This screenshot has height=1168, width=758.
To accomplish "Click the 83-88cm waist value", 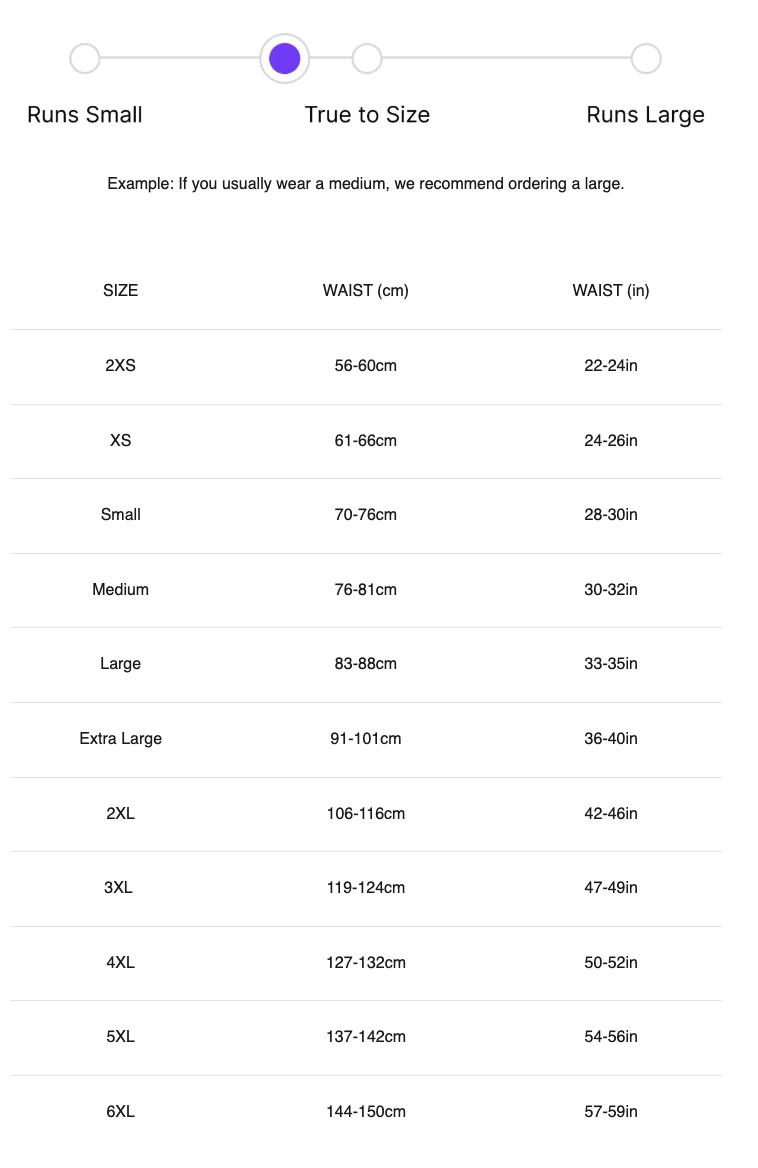I will [365, 664].
